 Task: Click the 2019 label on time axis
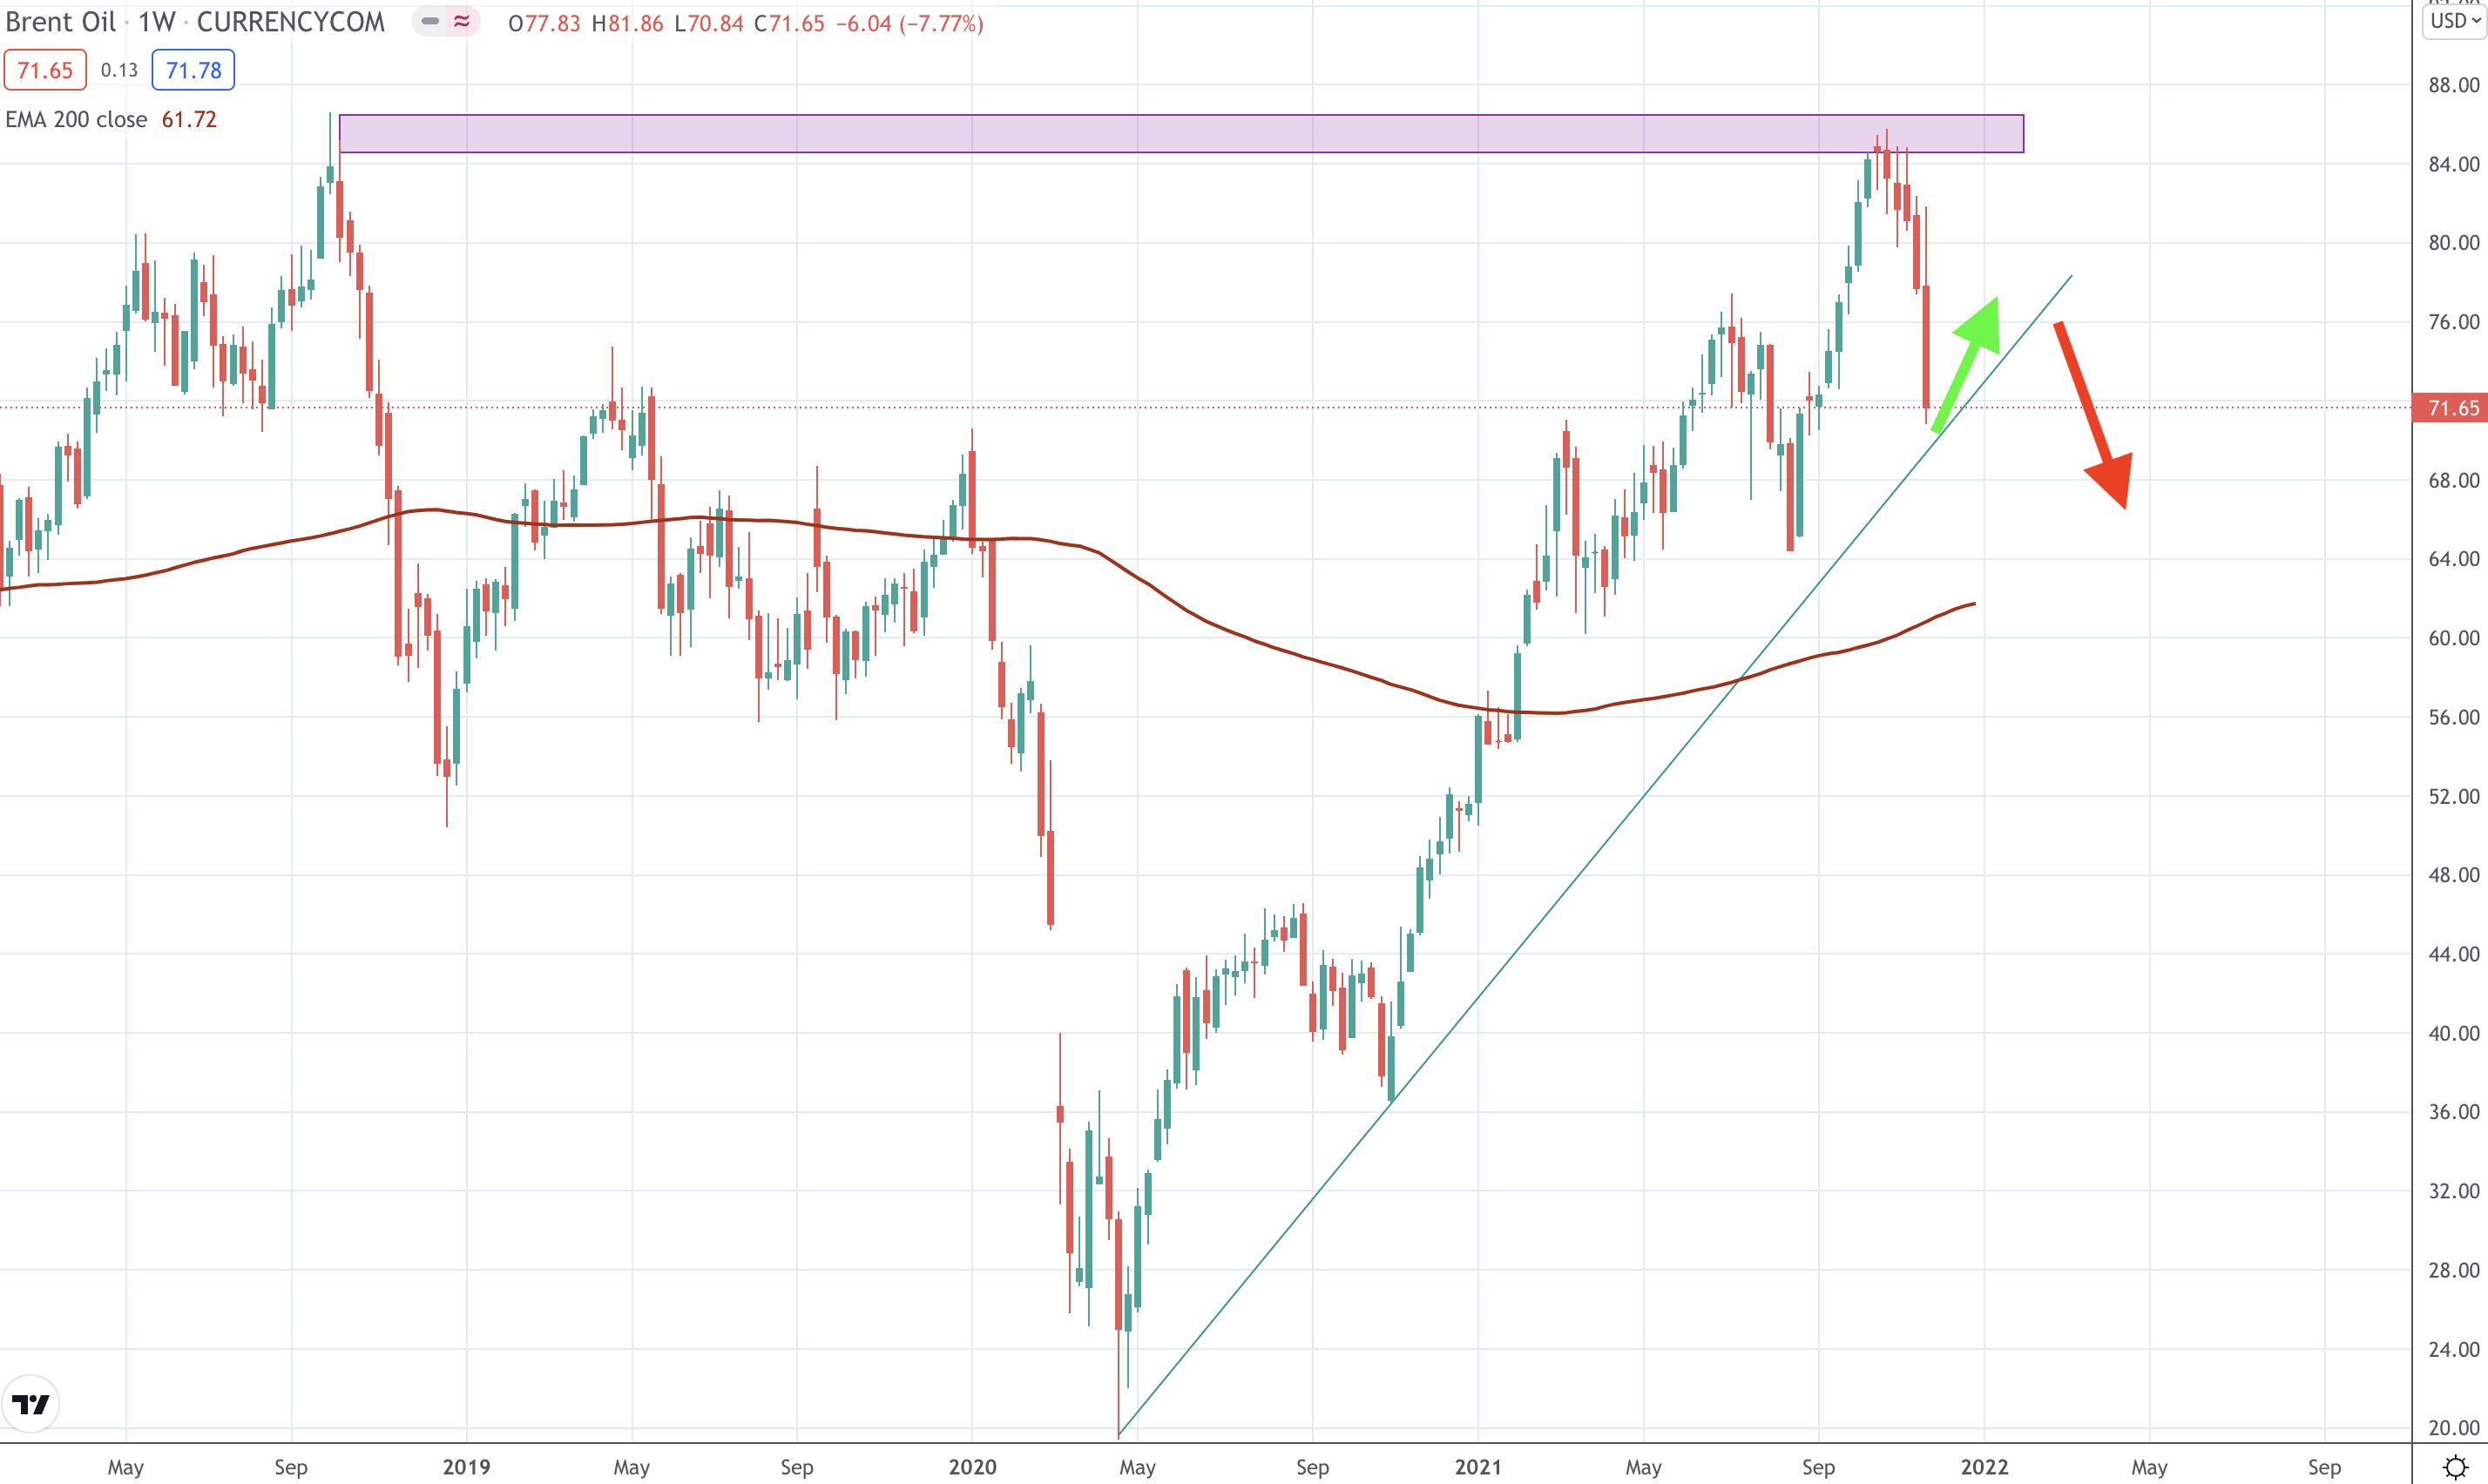point(466,1467)
